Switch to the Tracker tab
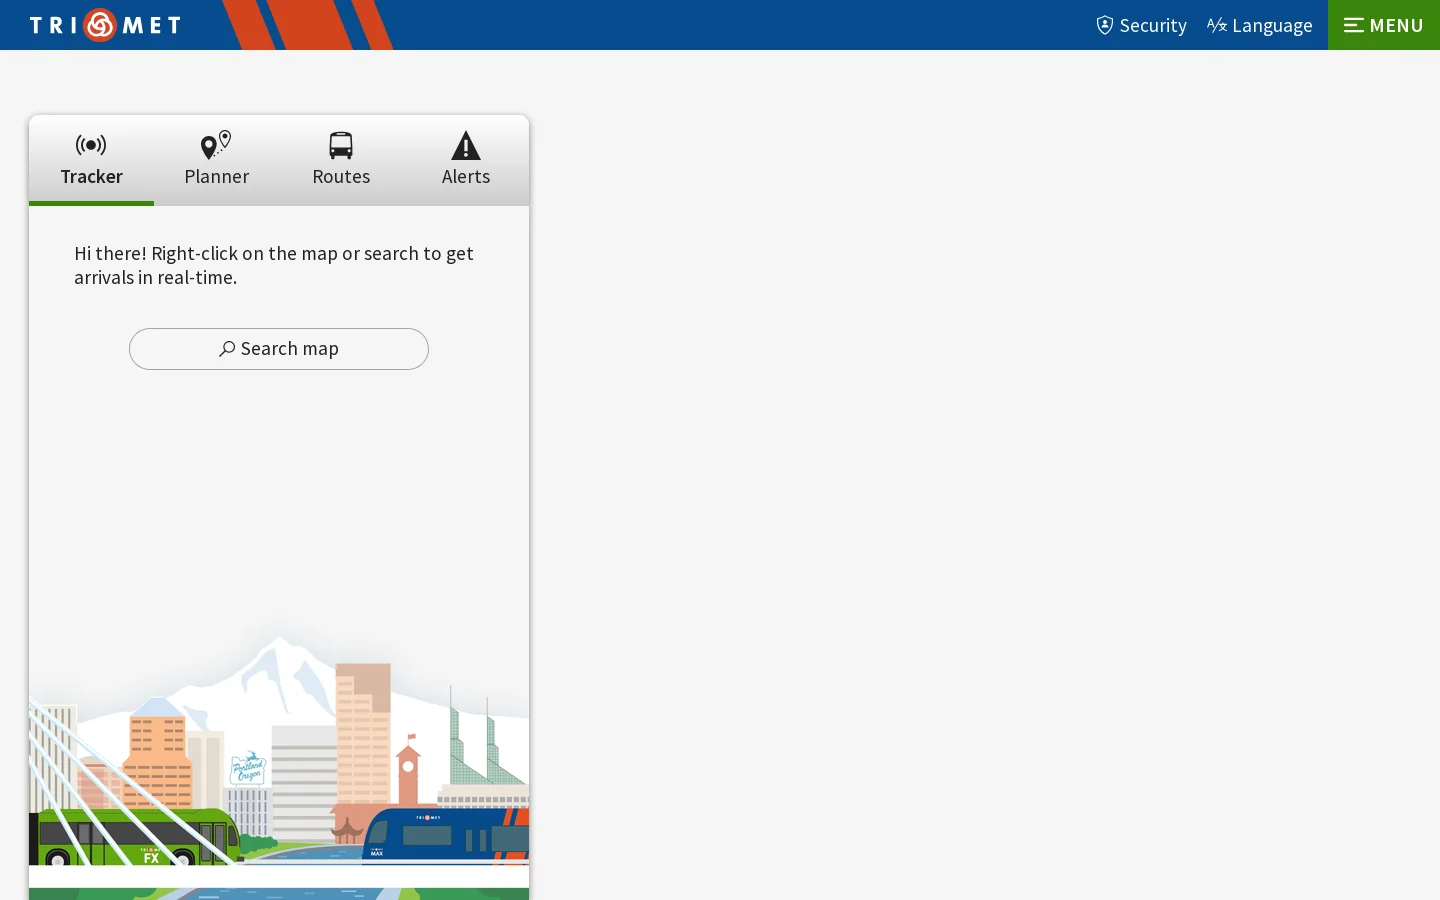The width and height of the screenshot is (1440, 900). tap(91, 160)
